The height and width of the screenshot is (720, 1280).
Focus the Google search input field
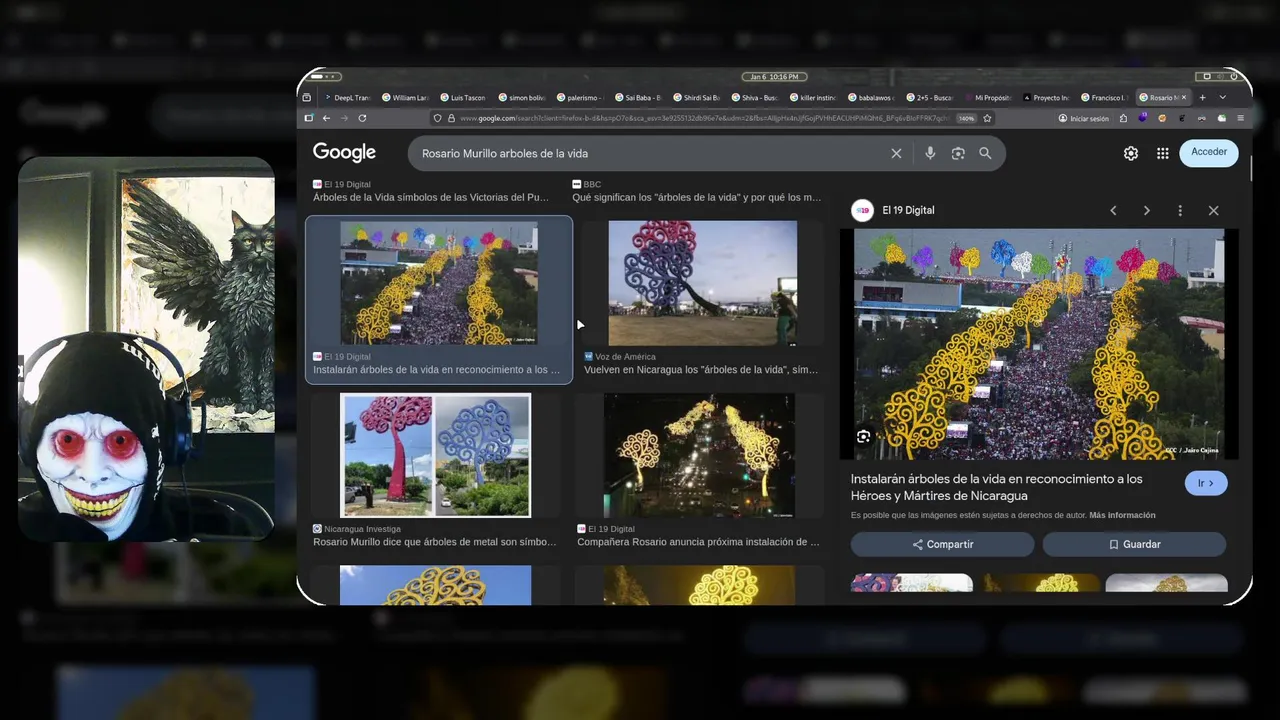(x=650, y=153)
